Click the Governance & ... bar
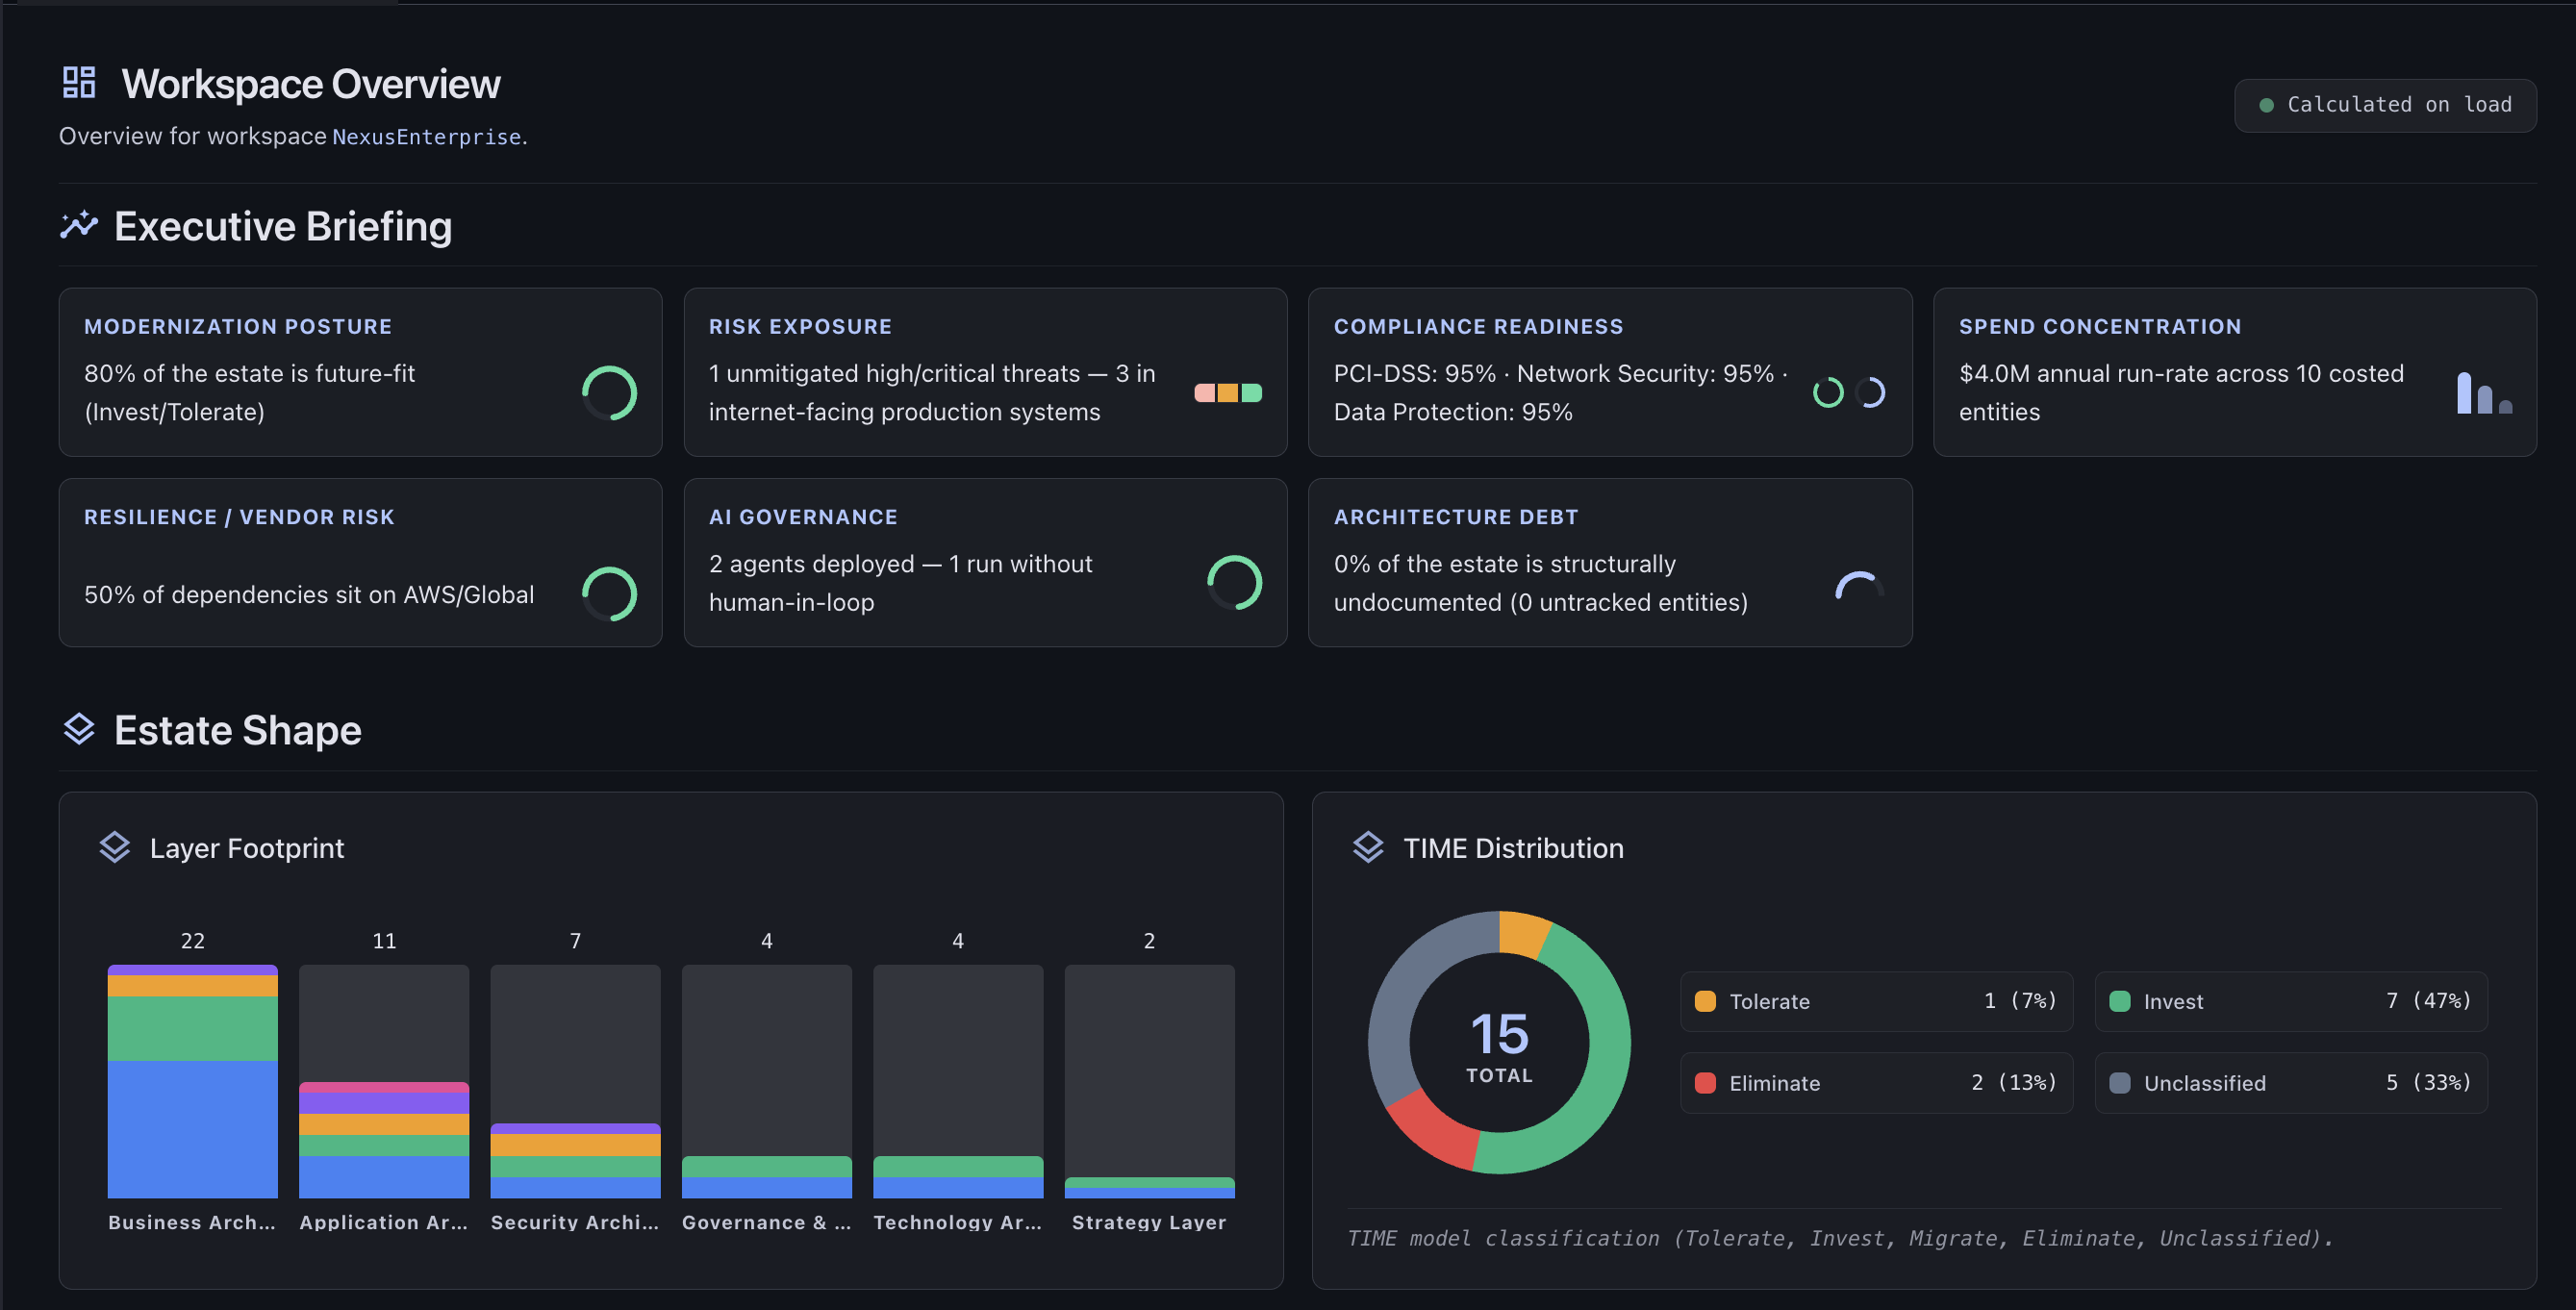The height and width of the screenshot is (1310, 2576). 767,1177
